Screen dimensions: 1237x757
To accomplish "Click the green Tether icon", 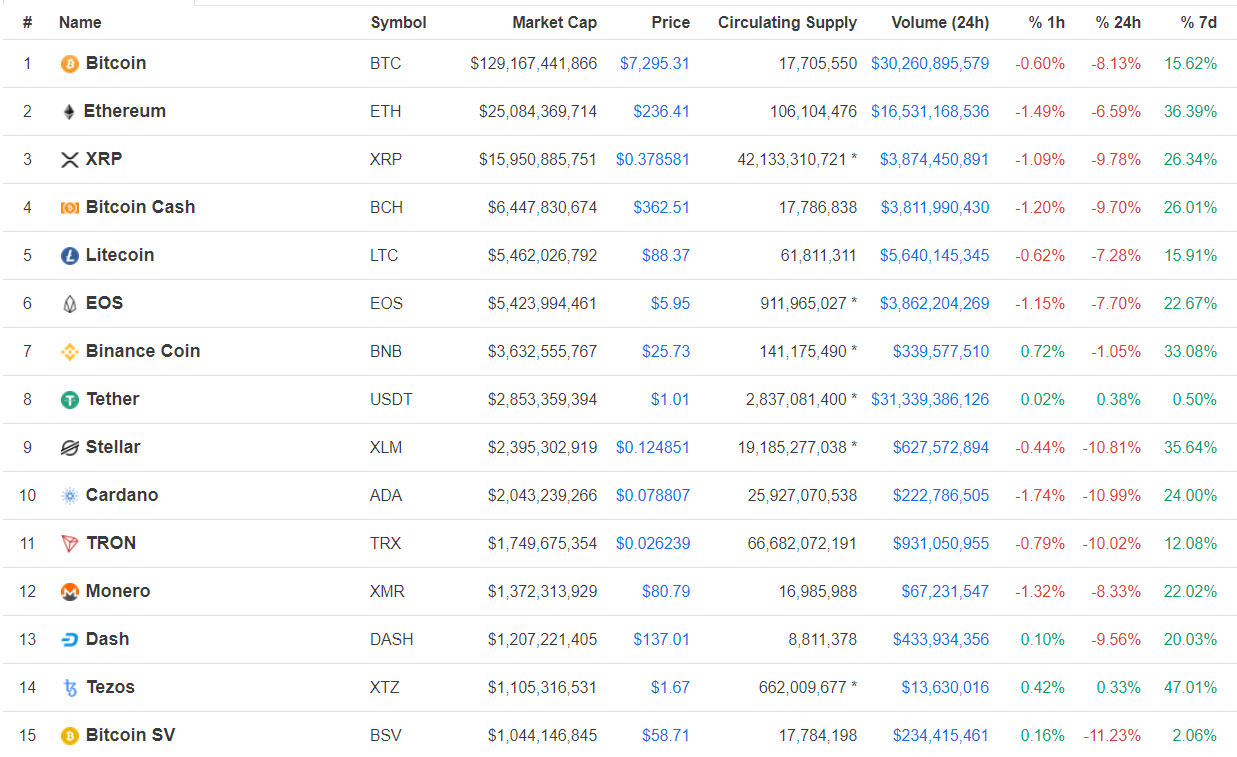I will [x=70, y=400].
